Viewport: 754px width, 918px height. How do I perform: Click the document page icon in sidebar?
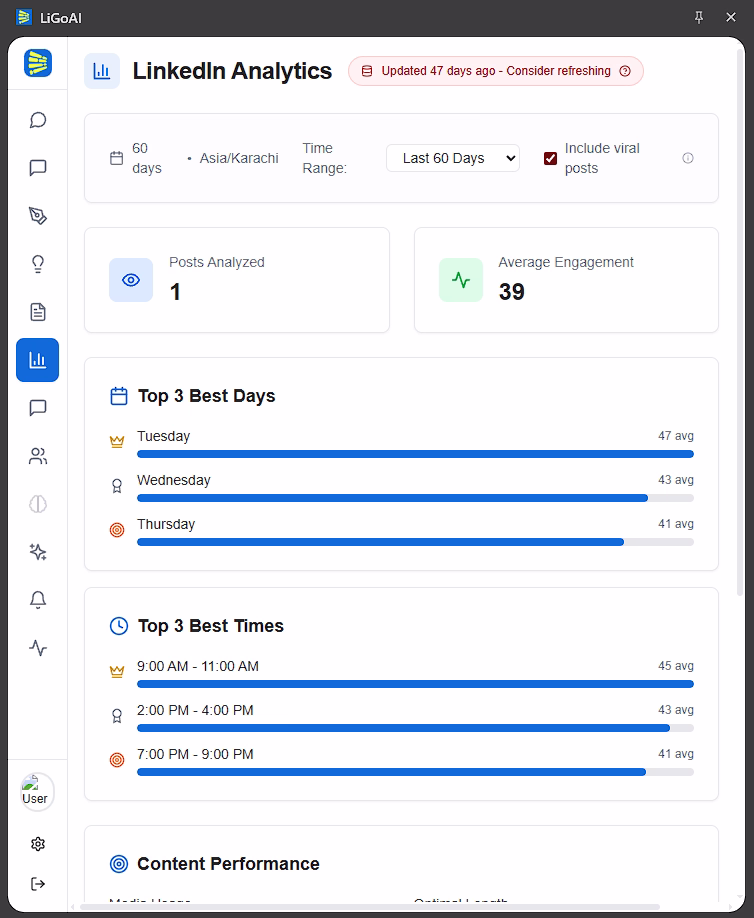coord(38,312)
